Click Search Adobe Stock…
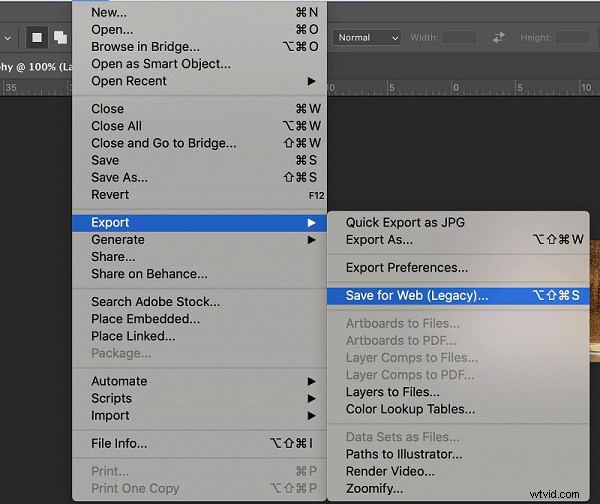Image resolution: width=600 pixels, height=504 pixels. 155,302
